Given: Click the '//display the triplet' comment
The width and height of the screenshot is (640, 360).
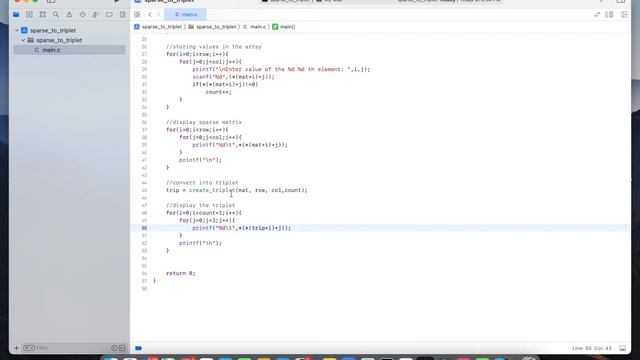Looking at the screenshot, I should coord(200,206).
